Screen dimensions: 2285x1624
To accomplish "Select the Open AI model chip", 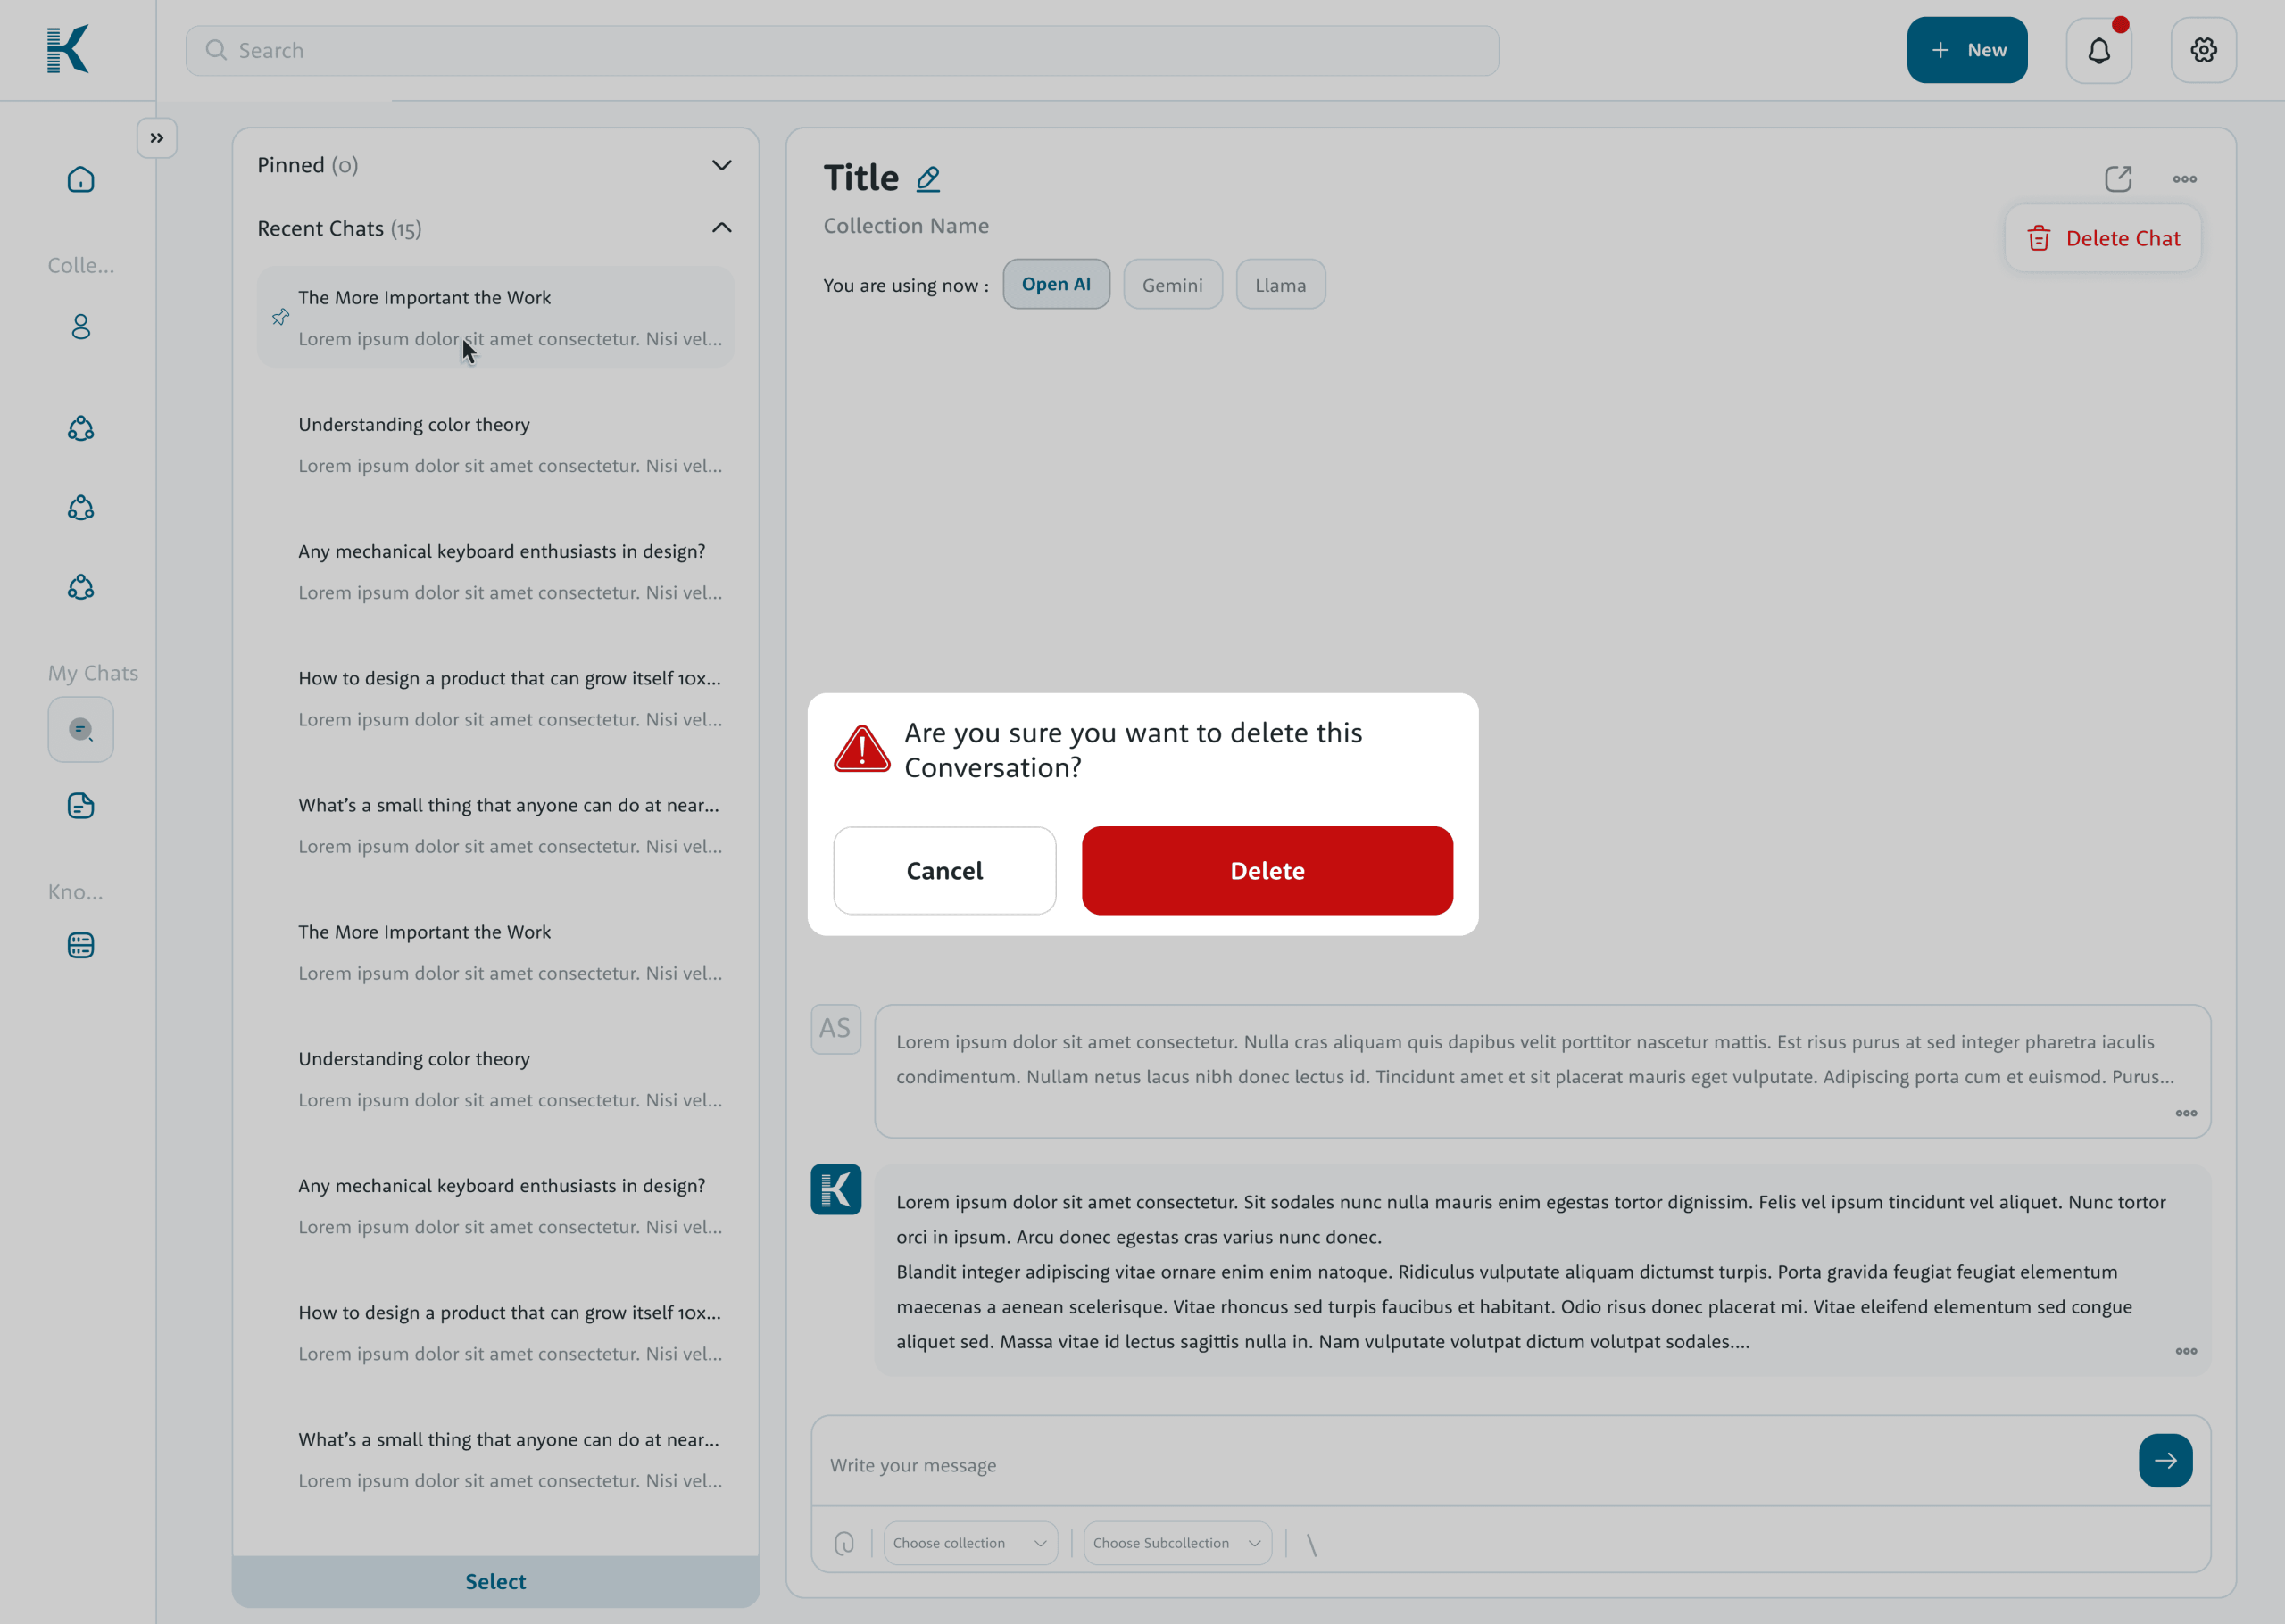I will (1056, 285).
